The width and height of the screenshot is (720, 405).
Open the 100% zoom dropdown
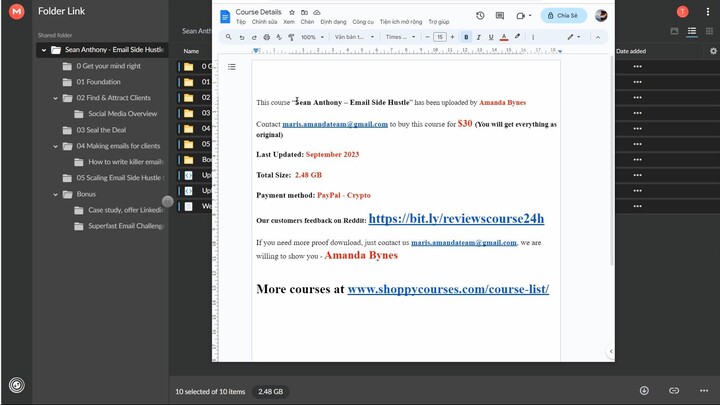pos(311,37)
